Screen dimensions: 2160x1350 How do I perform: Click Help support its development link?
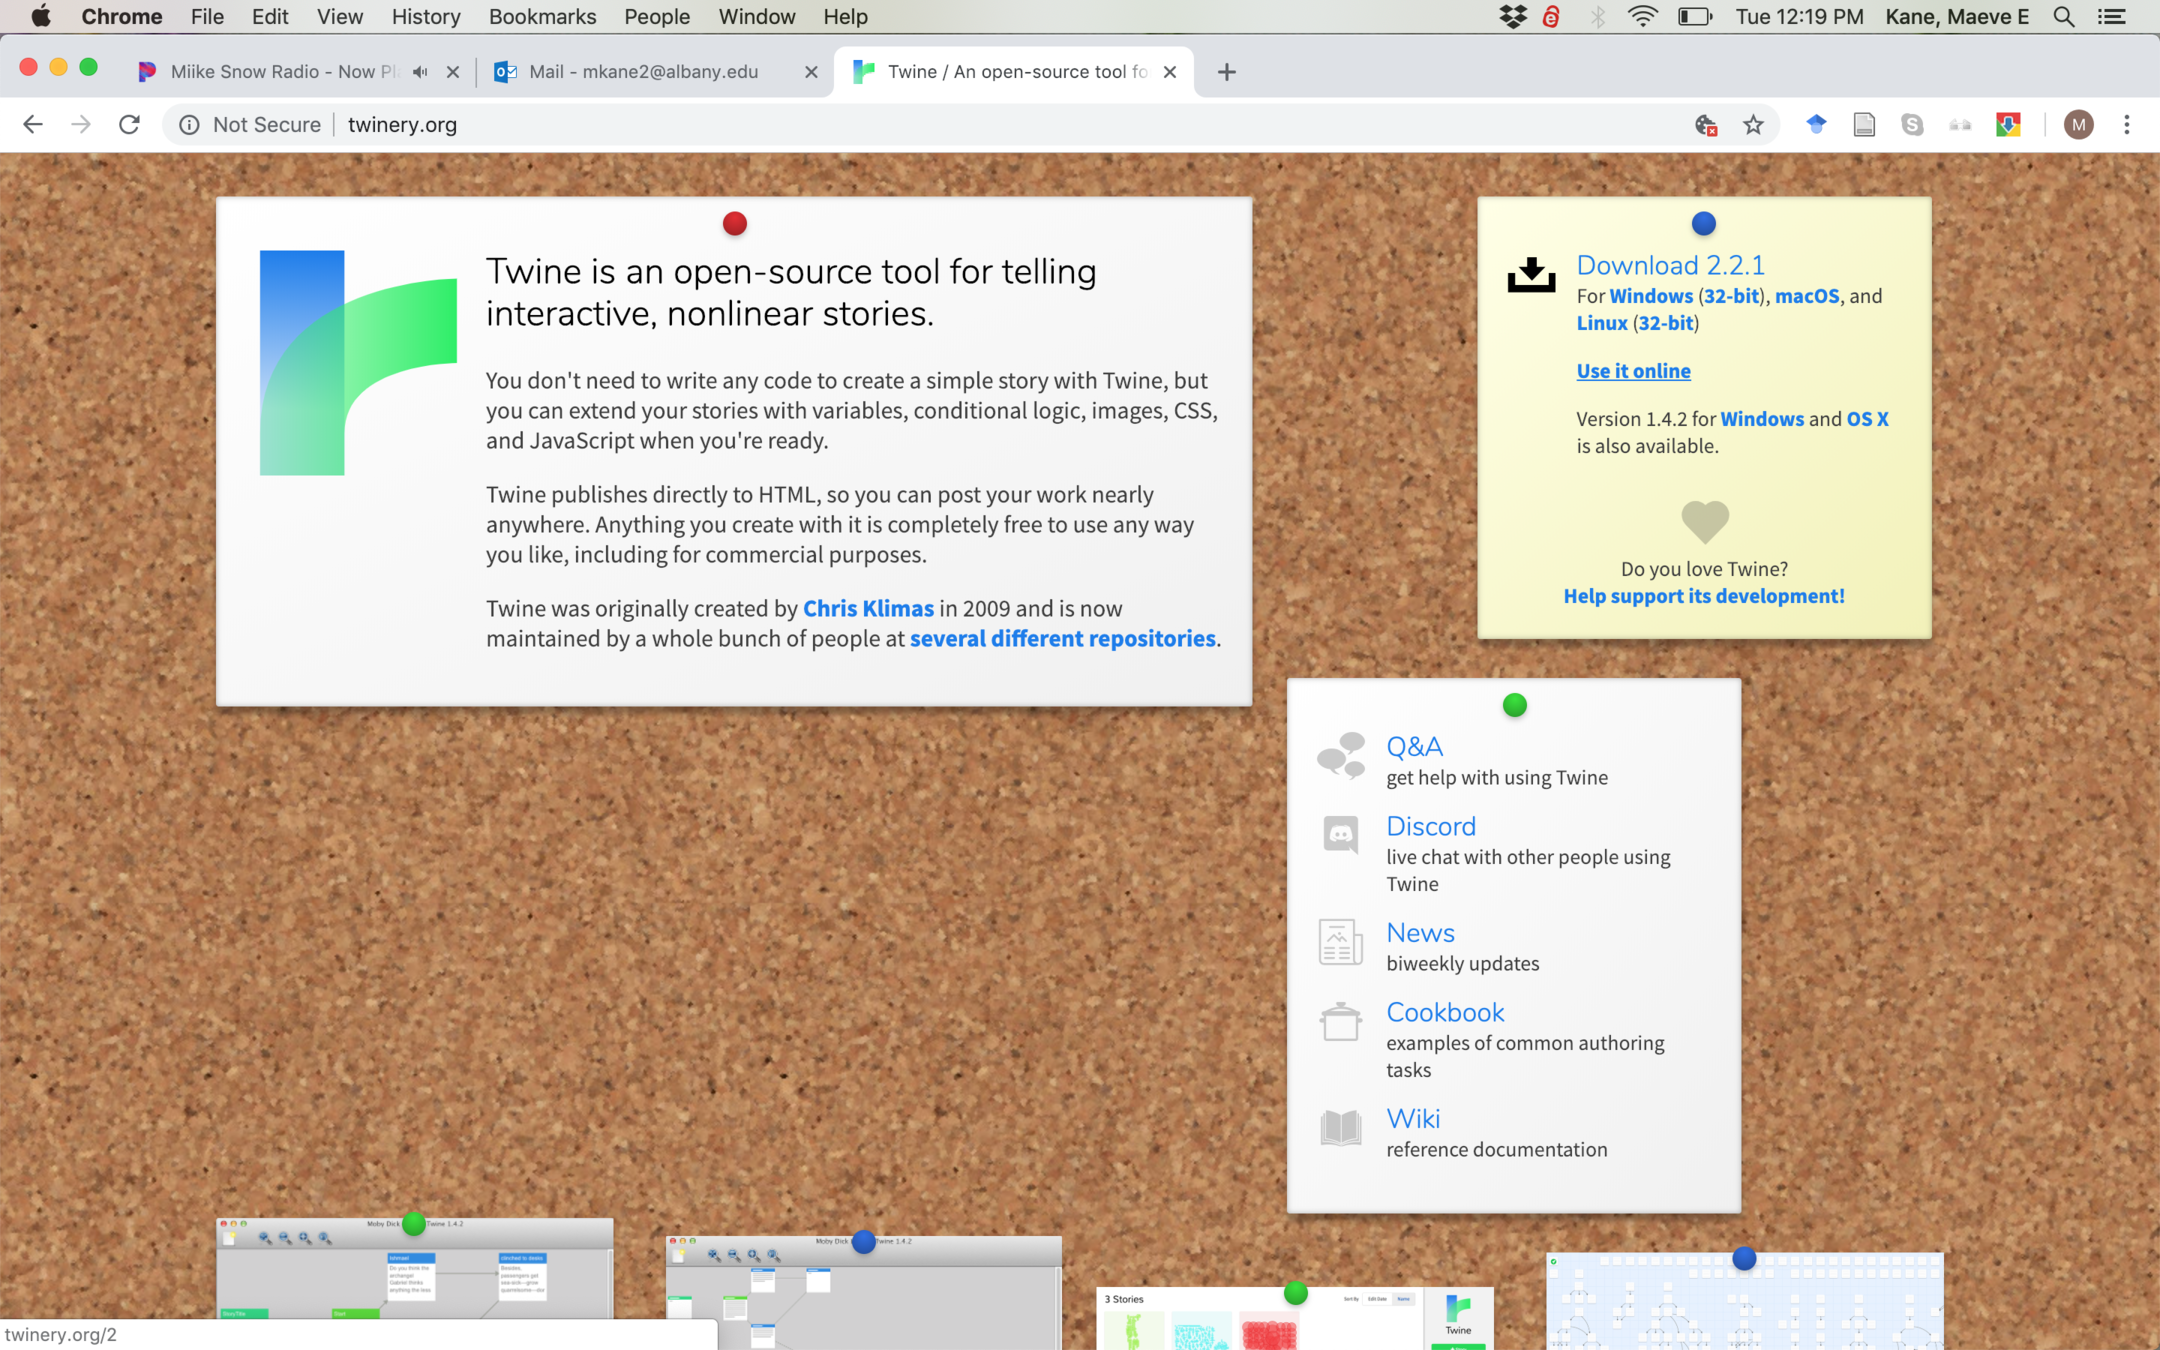tap(1703, 596)
